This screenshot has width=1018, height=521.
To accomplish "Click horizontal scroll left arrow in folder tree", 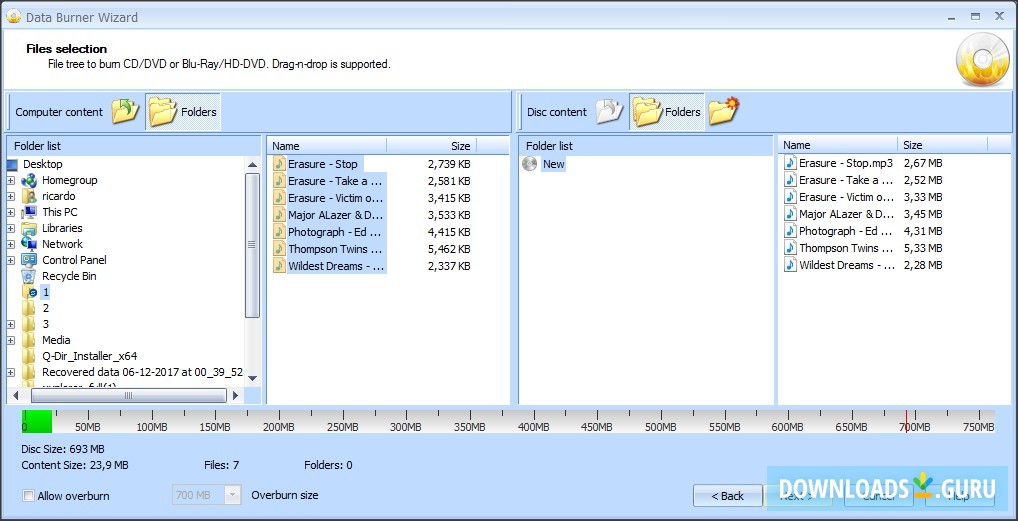I will coord(14,395).
